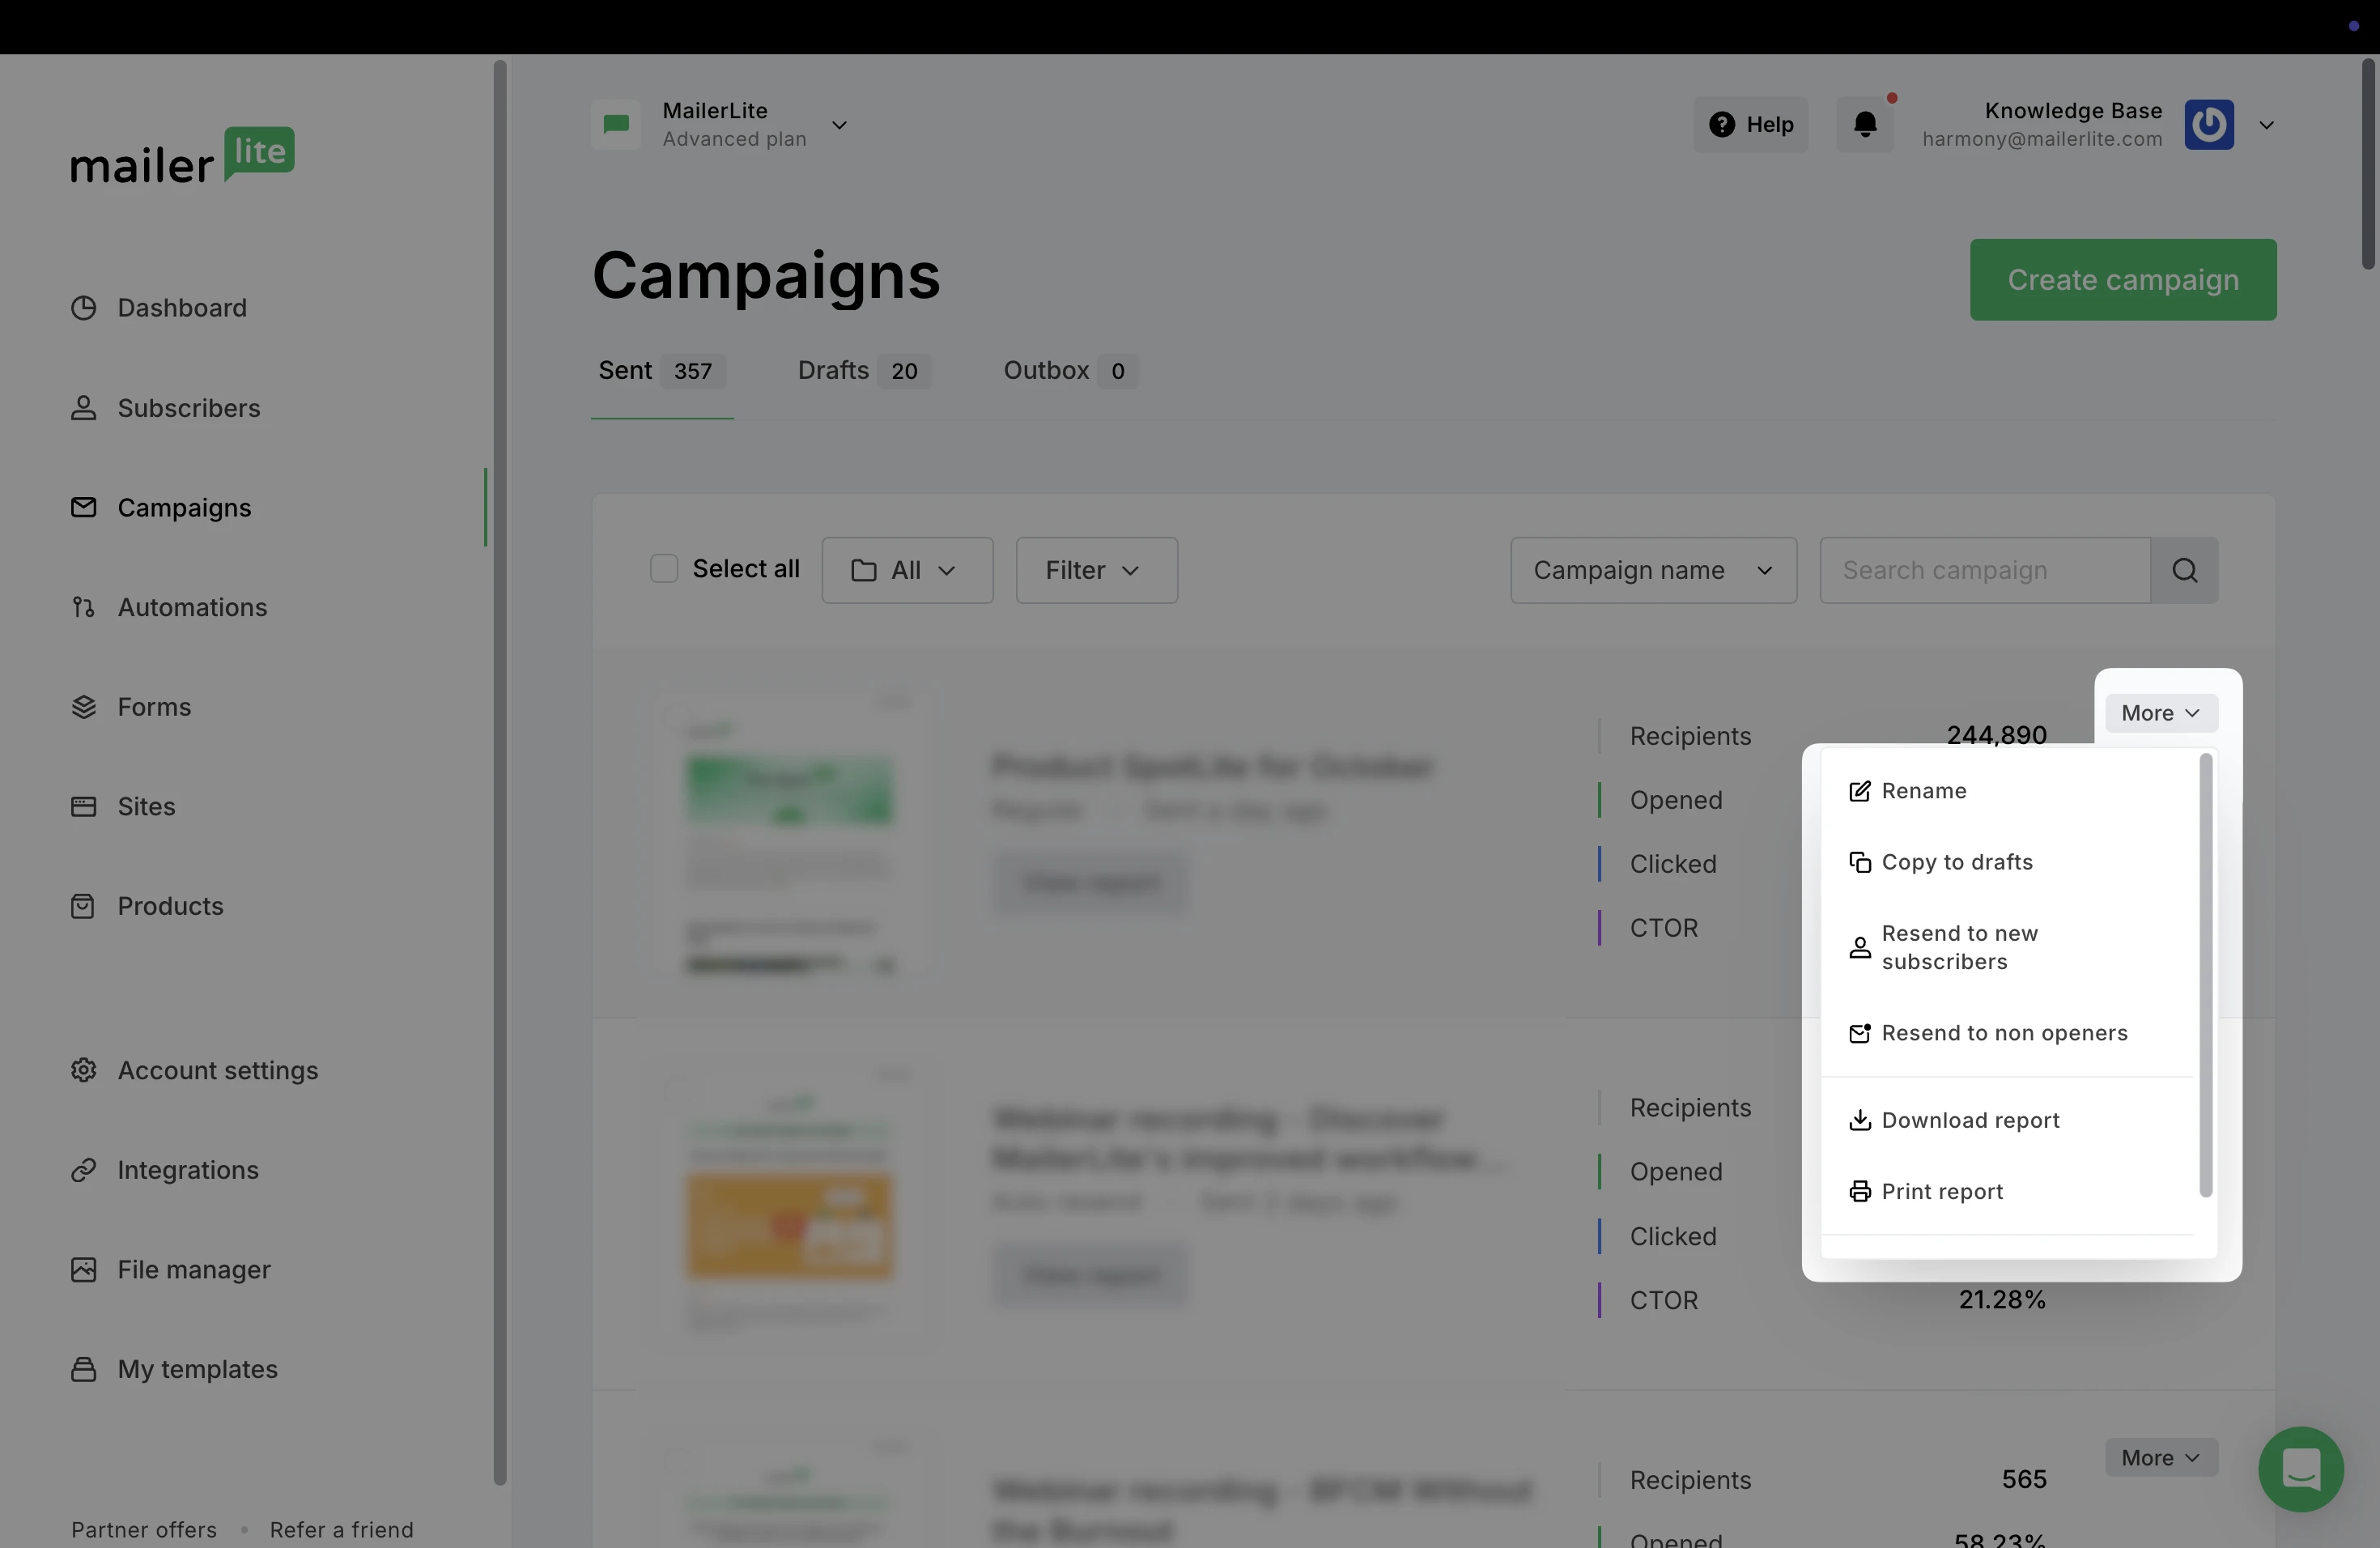
Task: Click the Create campaign button
Action: pyautogui.click(x=2122, y=280)
